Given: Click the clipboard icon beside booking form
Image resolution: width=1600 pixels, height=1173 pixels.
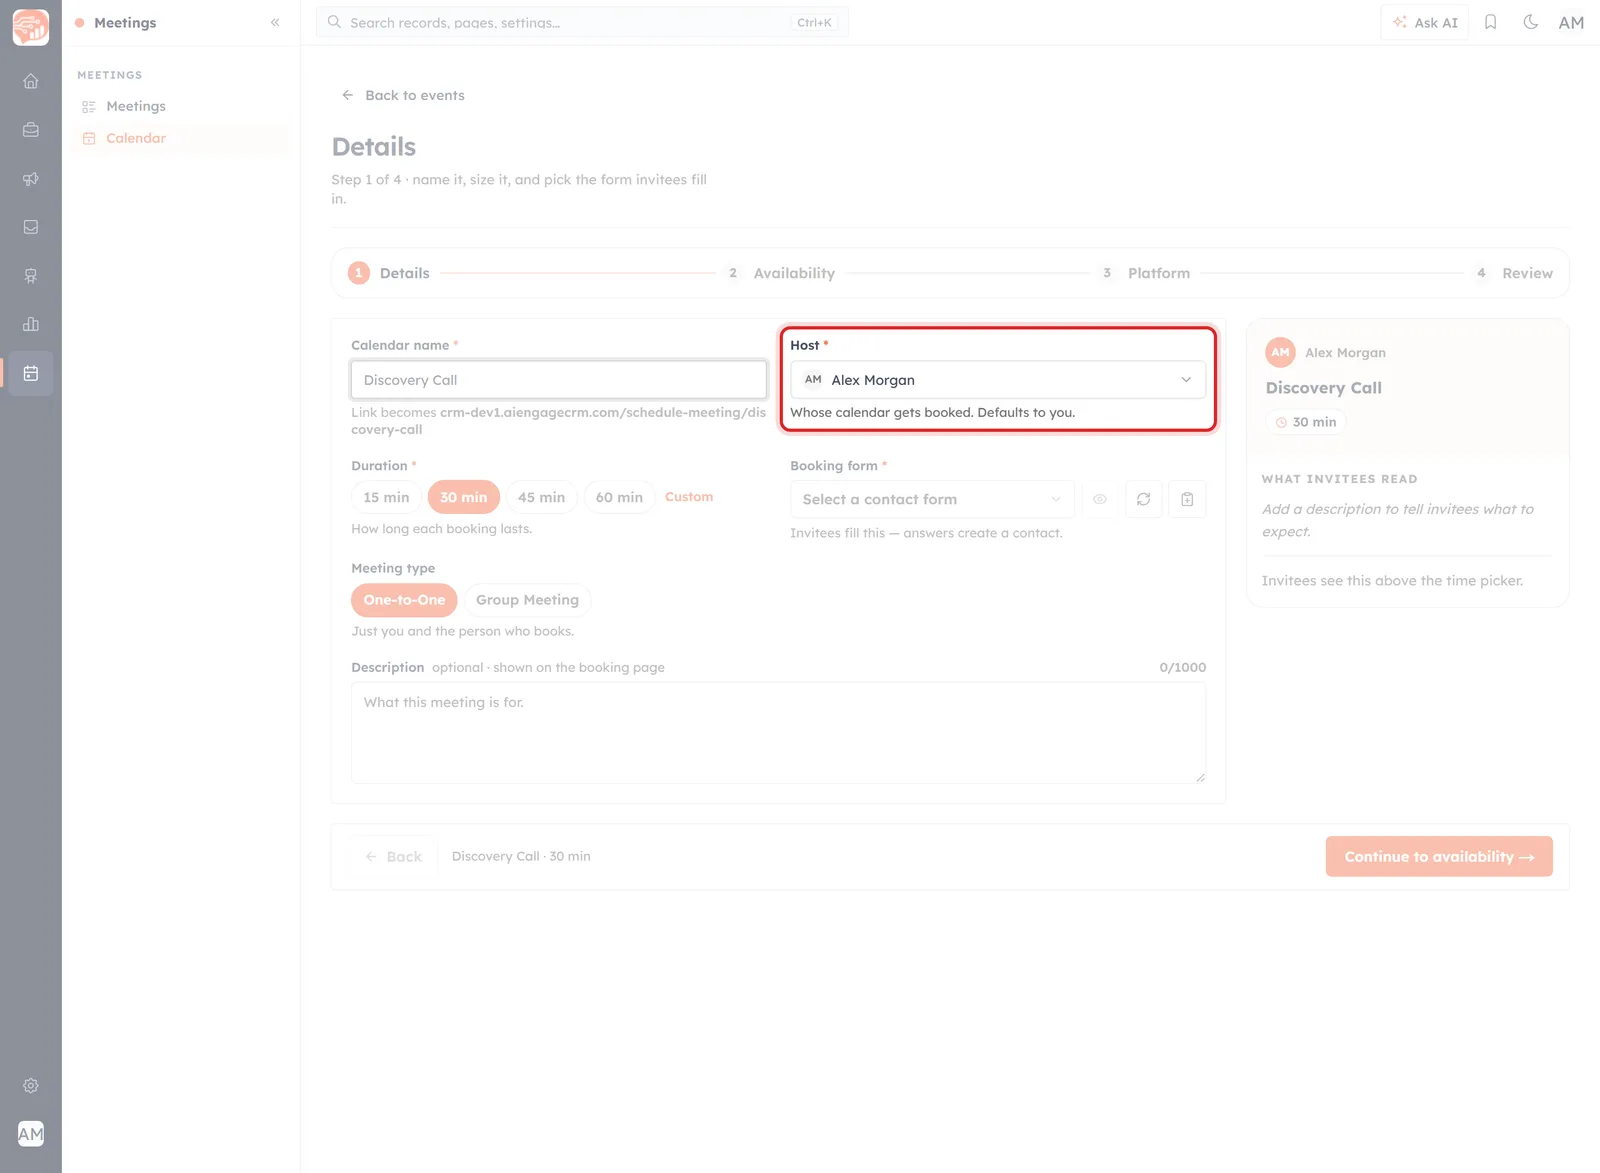Looking at the screenshot, I should click(1187, 499).
